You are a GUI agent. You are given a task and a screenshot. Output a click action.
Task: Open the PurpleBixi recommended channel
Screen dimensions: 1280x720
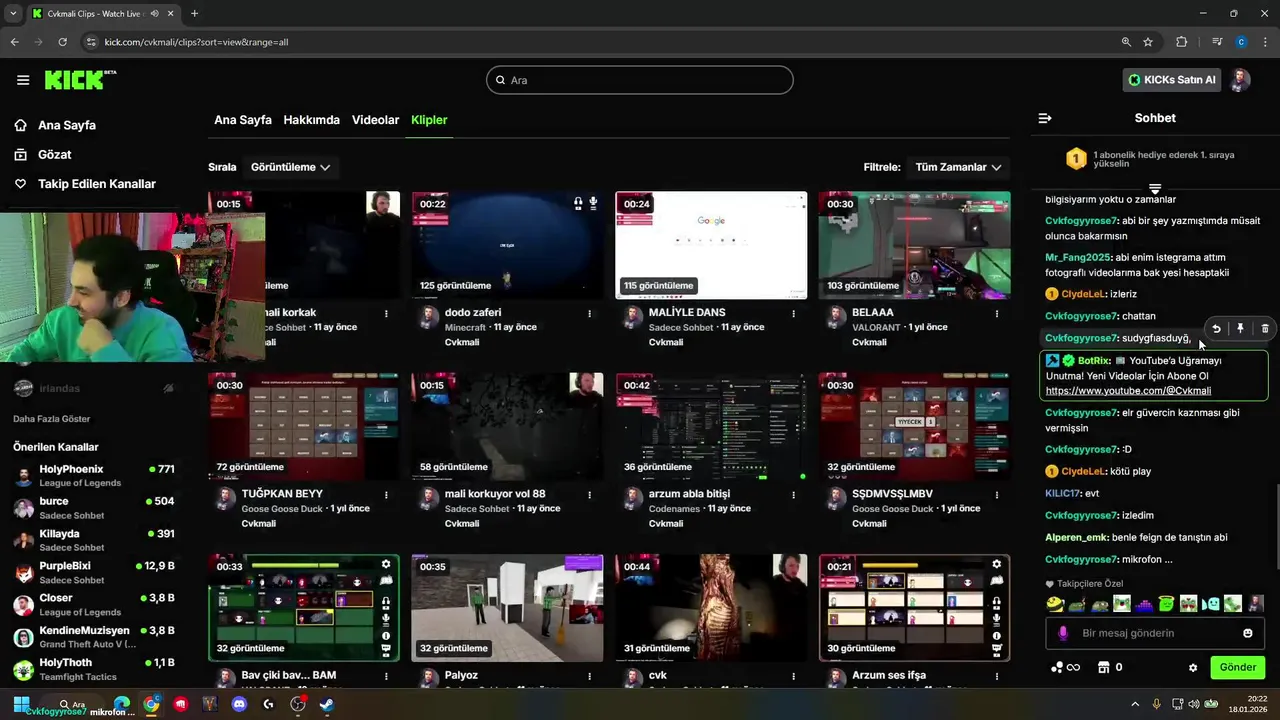[x=95, y=572]
